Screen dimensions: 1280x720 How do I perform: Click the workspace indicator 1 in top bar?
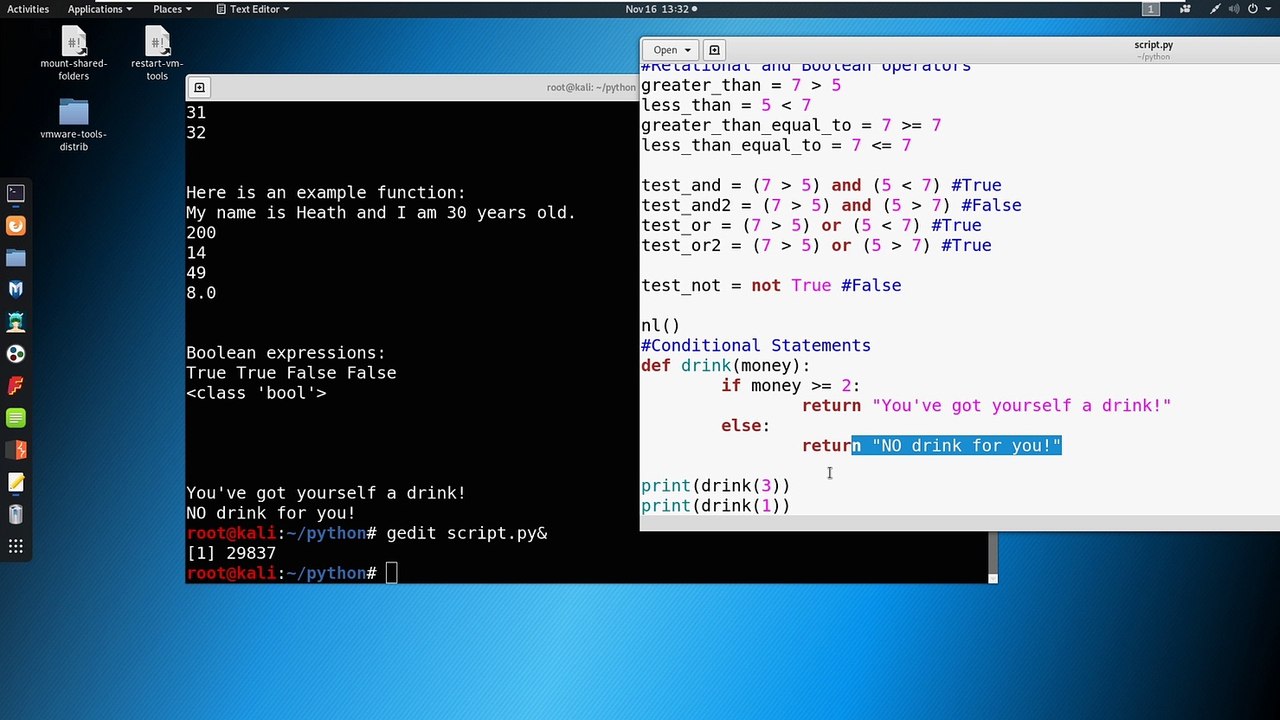pos(1151,9)
